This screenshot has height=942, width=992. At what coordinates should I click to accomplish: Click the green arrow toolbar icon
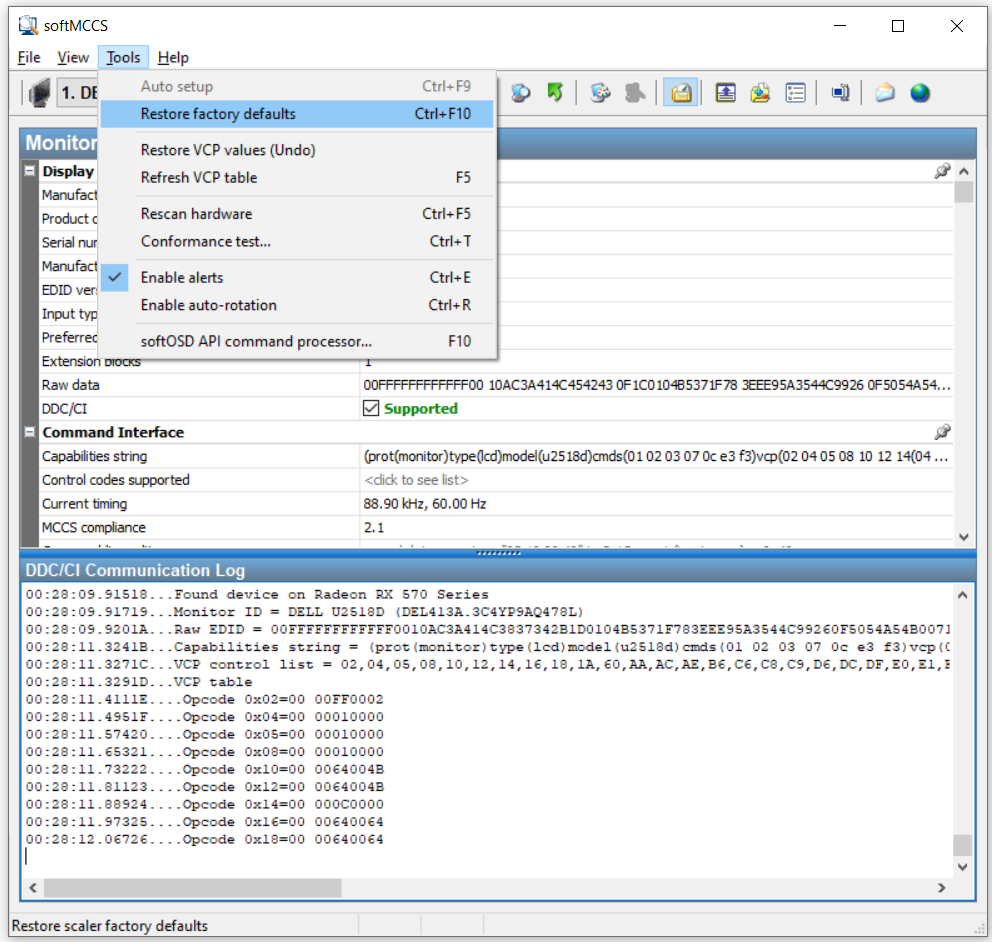click(555, 93)
